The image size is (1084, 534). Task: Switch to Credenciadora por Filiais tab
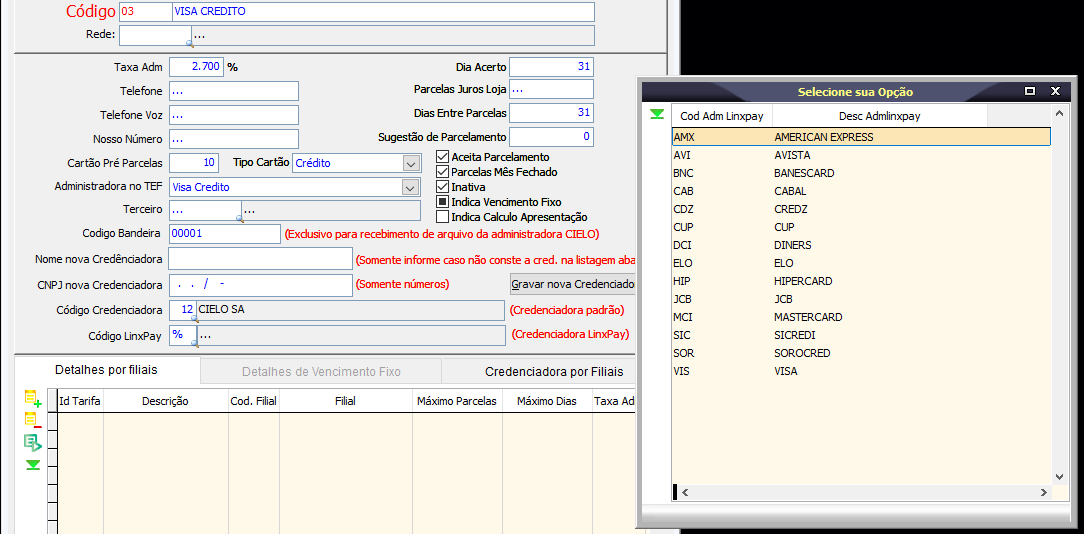click(539, 371)
